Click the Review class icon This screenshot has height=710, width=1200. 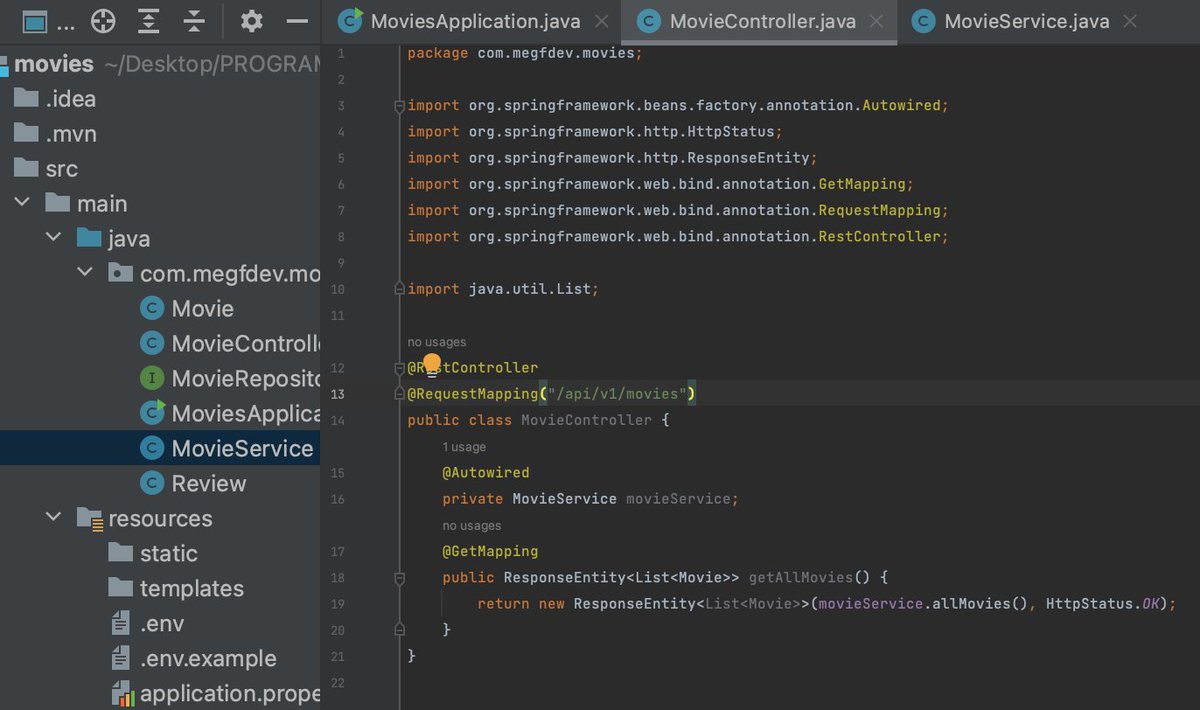pyautogui.click(x=152, y=483)
